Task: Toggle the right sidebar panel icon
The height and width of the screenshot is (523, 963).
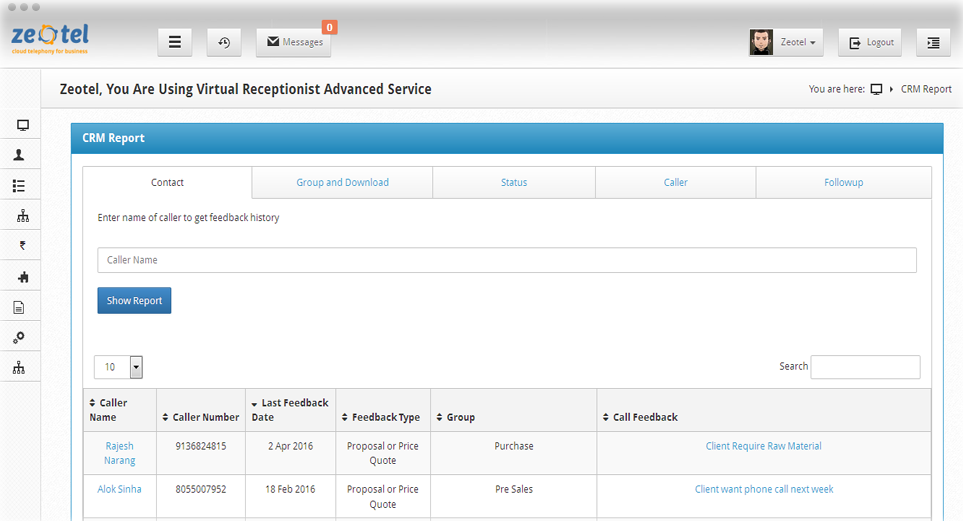Action: pyautogui.click(x=933, y=42)
